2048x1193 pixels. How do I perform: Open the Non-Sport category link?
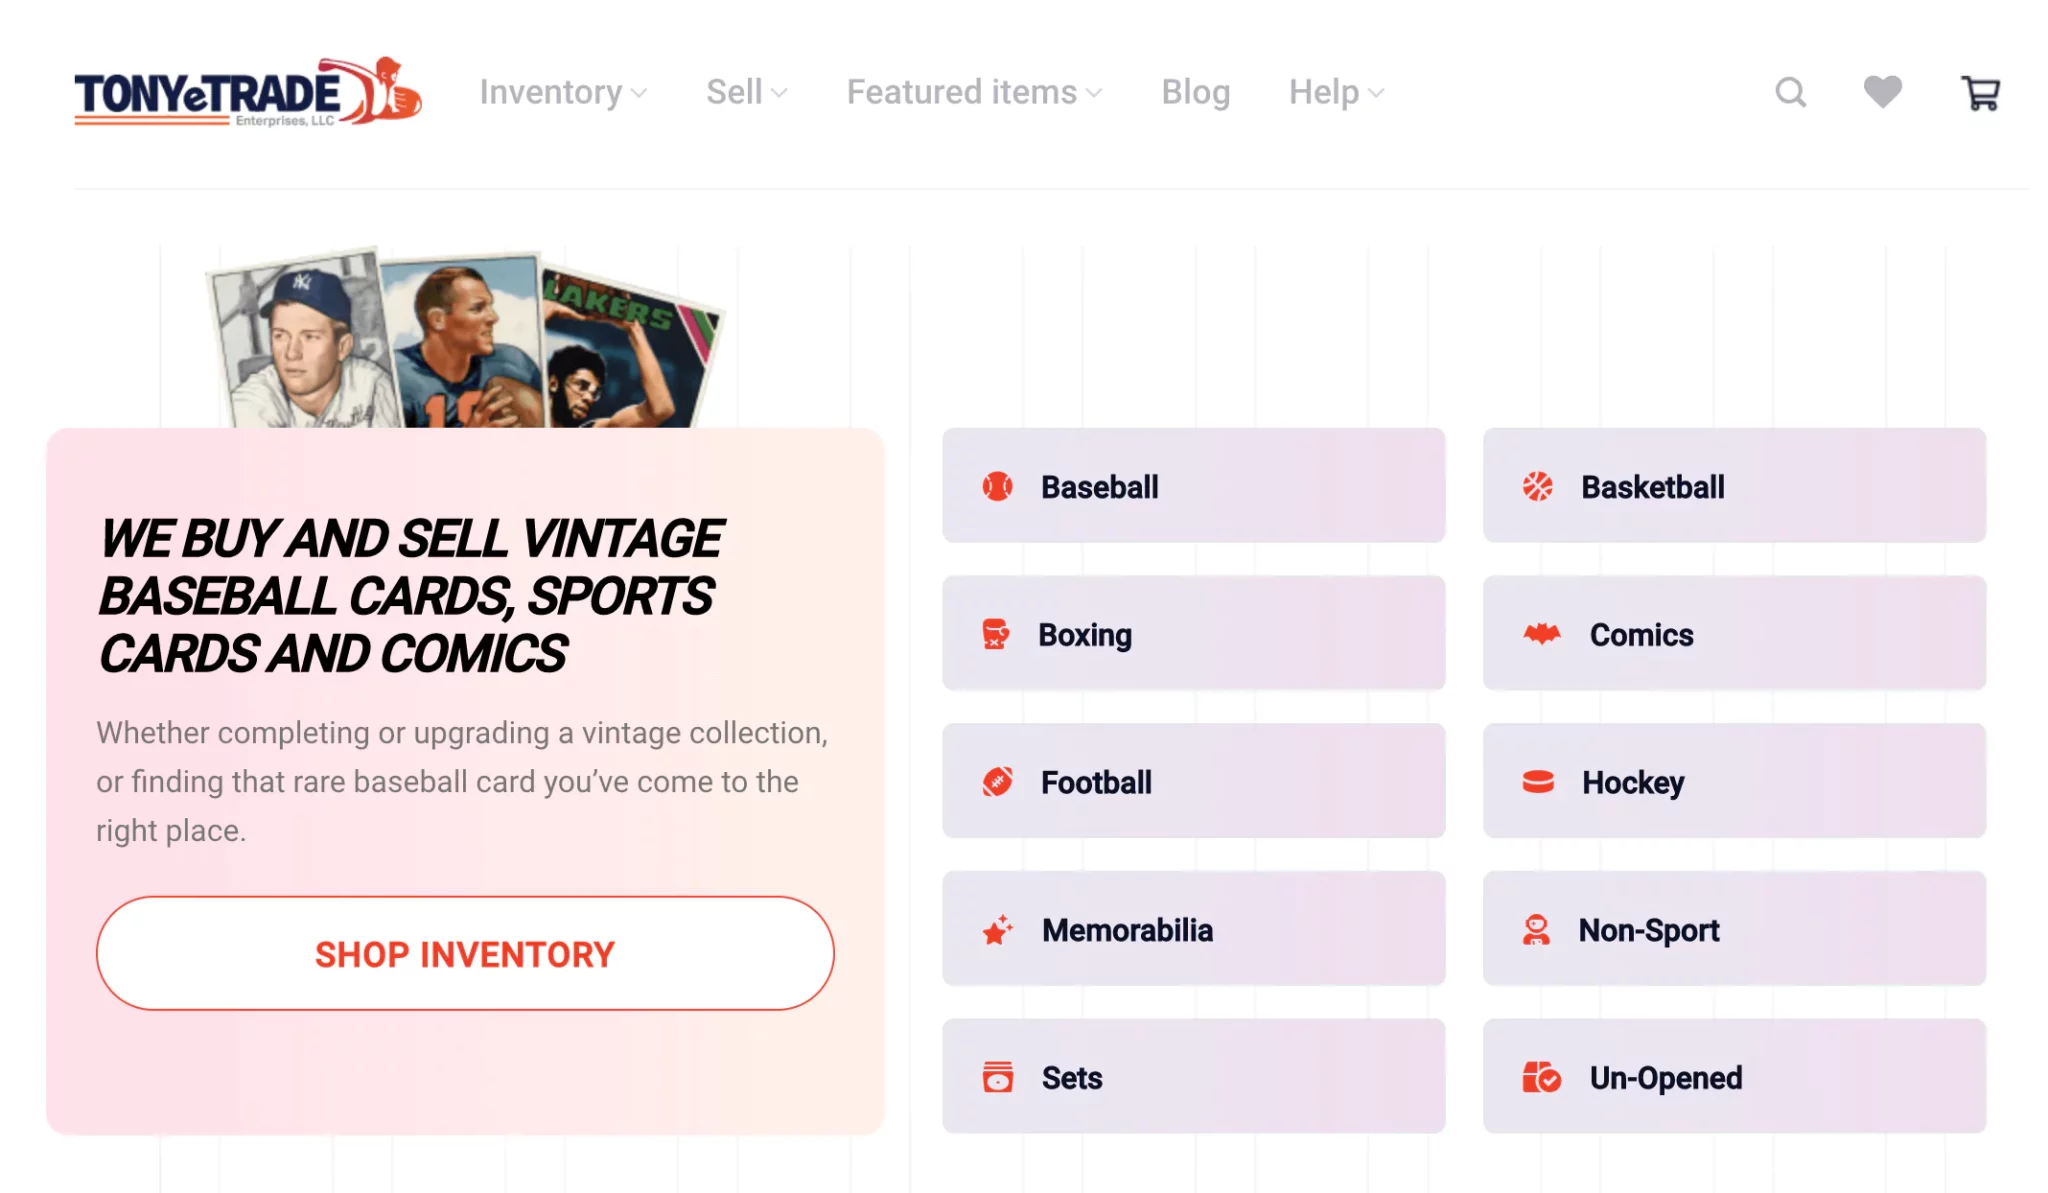tap(1734, 928)
